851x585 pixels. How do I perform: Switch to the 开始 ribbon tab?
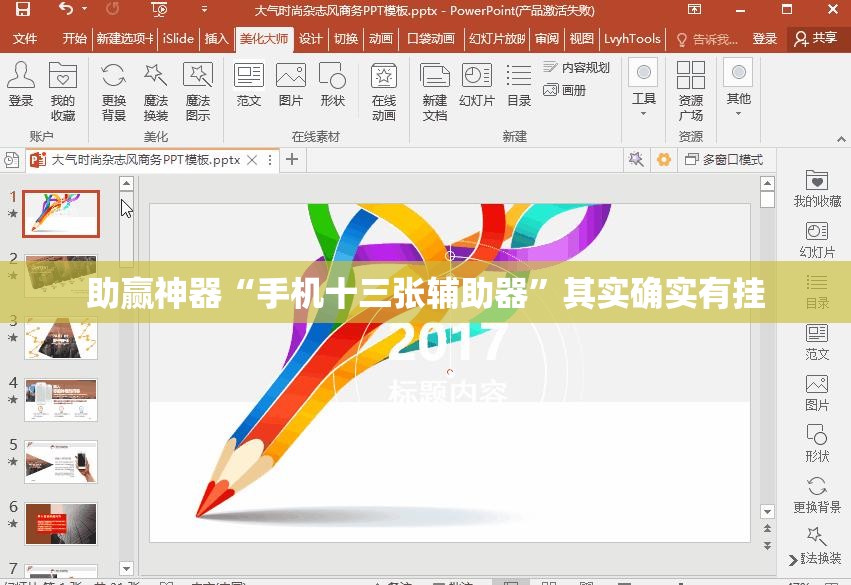click(x=74, y=39)
